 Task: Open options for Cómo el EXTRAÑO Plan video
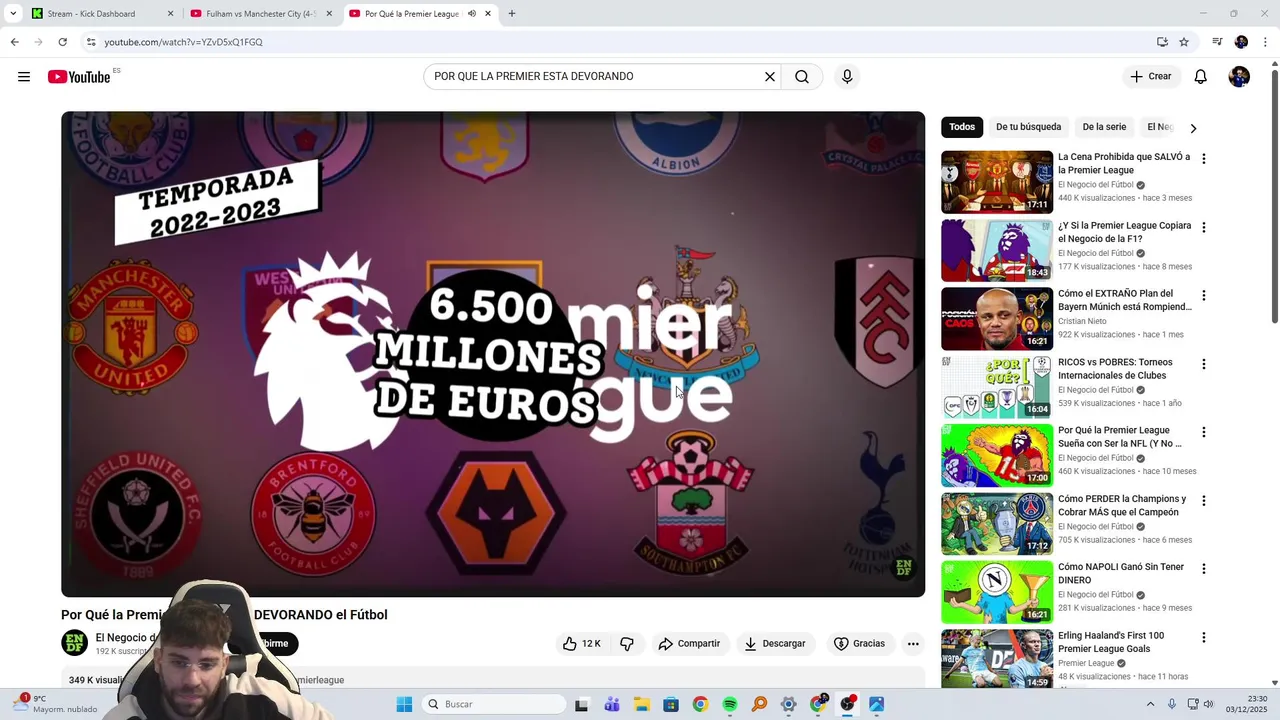click(x=1203, y=296)
